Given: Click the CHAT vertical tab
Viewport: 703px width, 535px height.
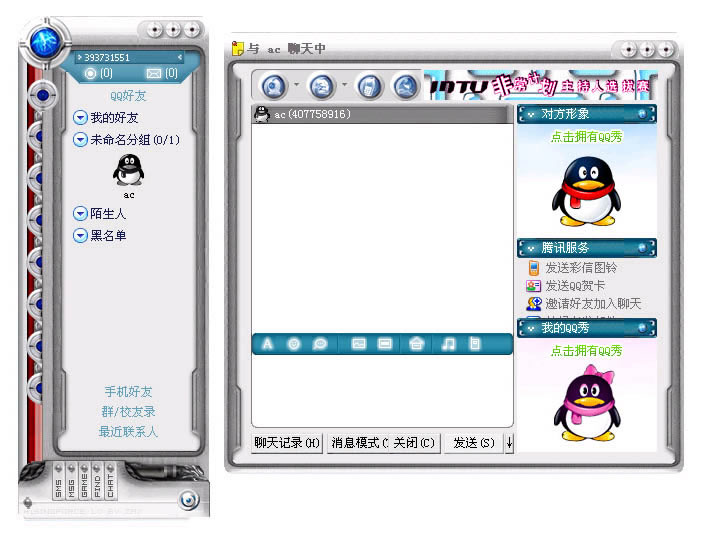Looking at the screenshot, I should click(x=110, y=482).
